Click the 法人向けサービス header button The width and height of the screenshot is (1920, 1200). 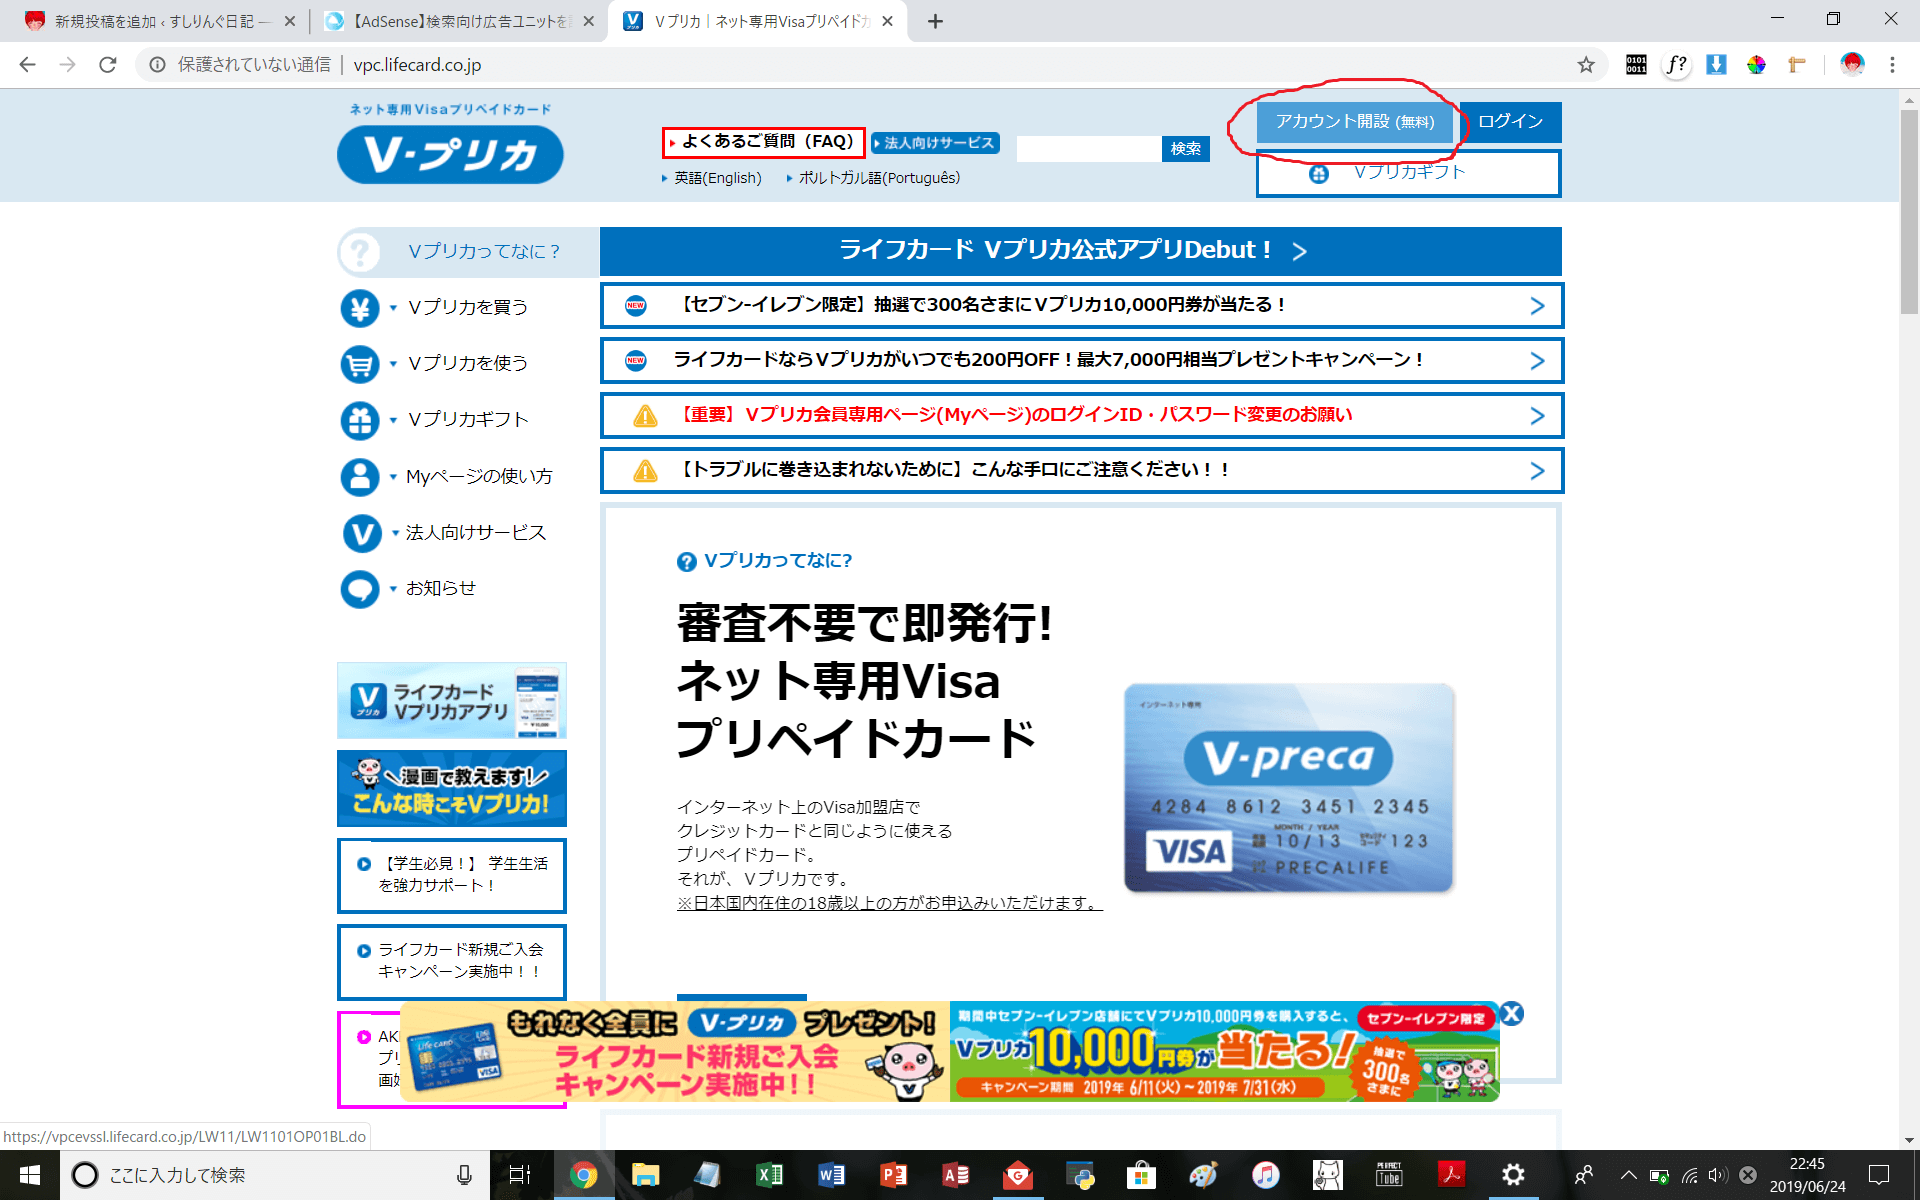[x=935, y=143]
